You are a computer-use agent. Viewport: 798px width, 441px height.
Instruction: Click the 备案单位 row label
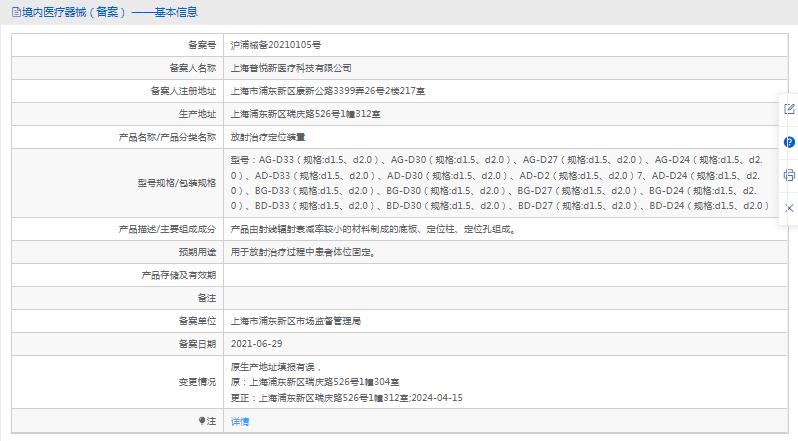pos(197,321)
